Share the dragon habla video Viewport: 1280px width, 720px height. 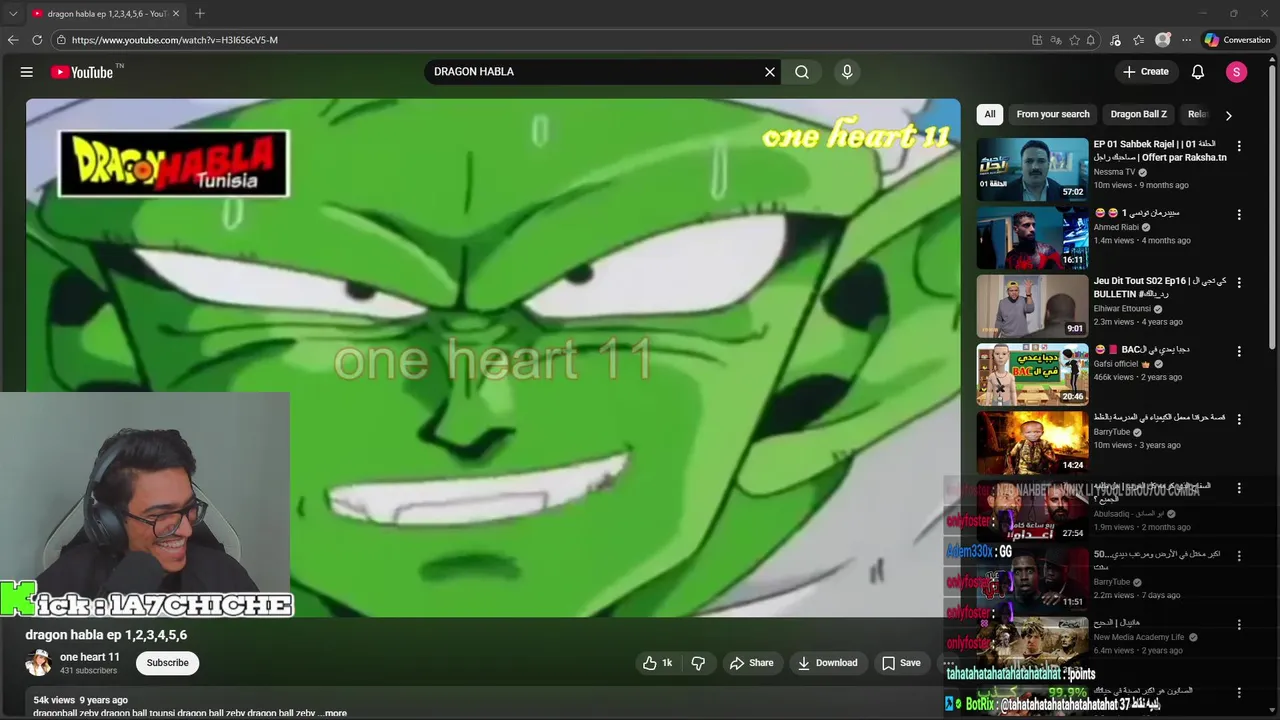coord(751,663)
